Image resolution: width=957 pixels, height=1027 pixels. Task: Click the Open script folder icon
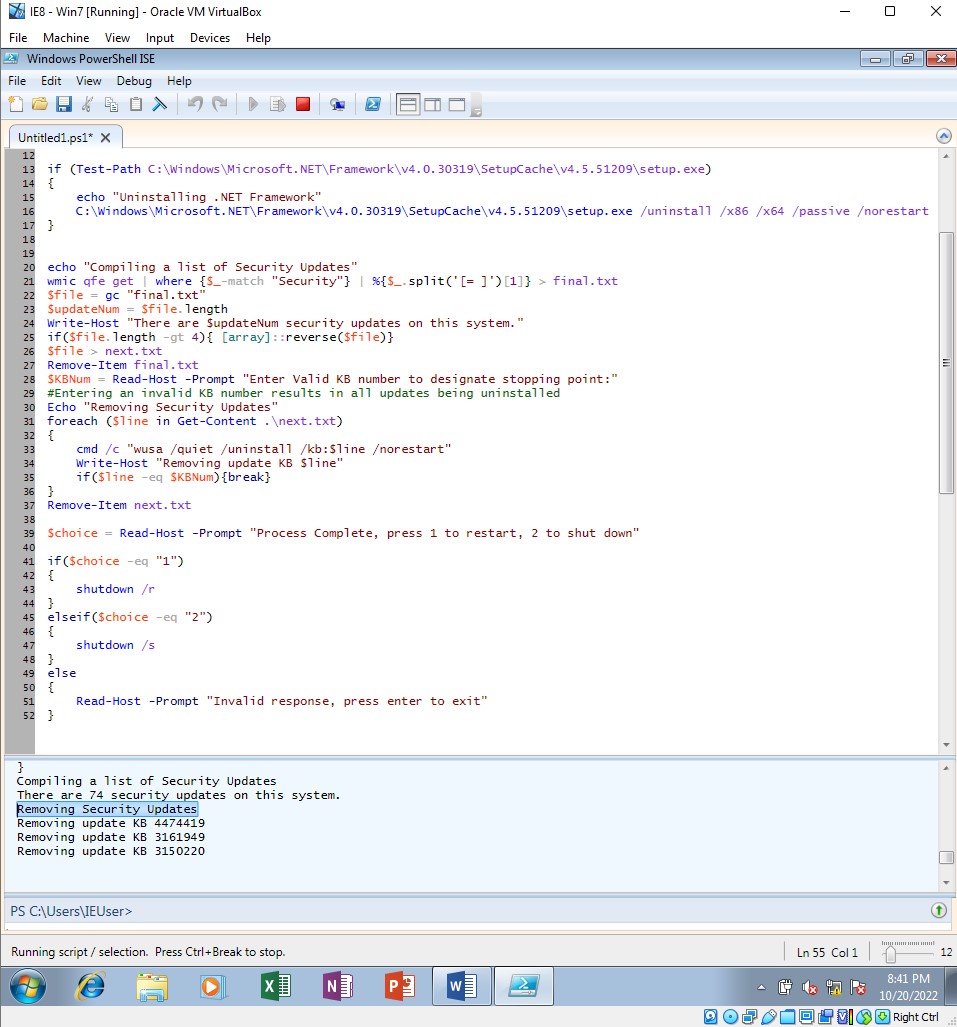click(39, 104)
